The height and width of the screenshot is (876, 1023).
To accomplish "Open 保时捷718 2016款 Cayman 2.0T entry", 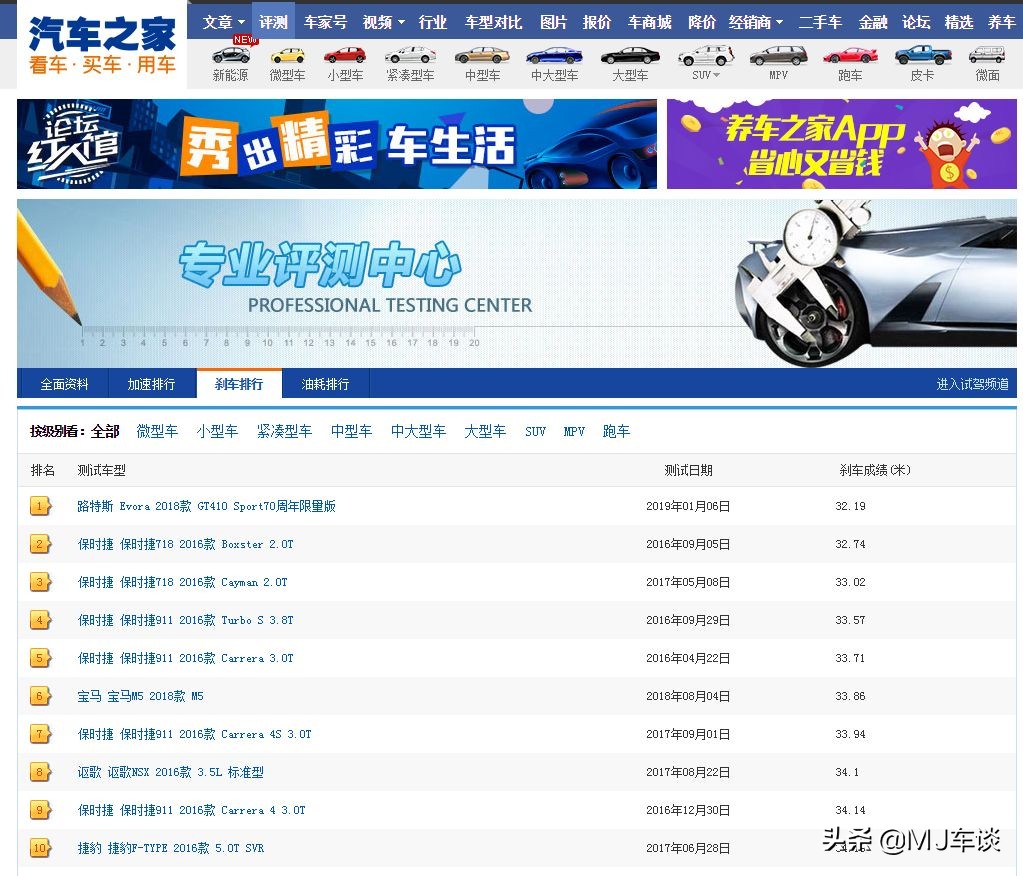I will (182, 582).
